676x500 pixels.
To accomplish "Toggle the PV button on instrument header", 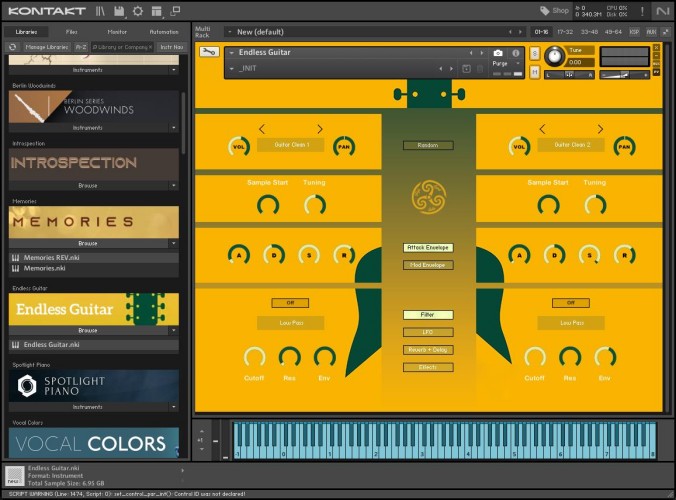I will pyautogui.click(x=656, y=72).
